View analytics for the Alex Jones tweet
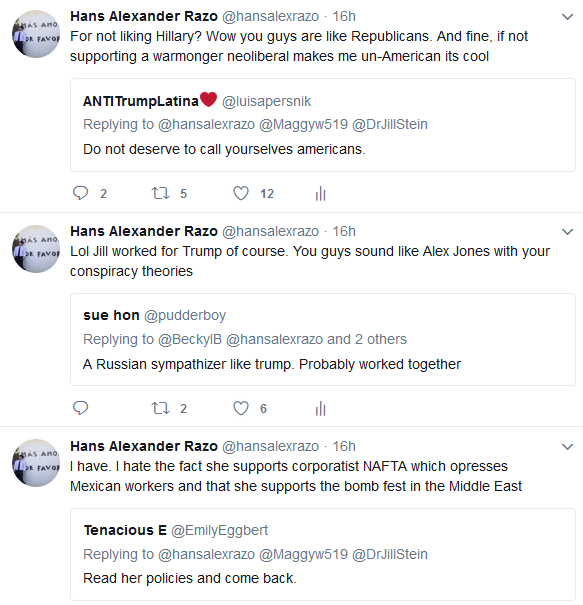This screenshot has height=605, width=583. pos(321,408)
